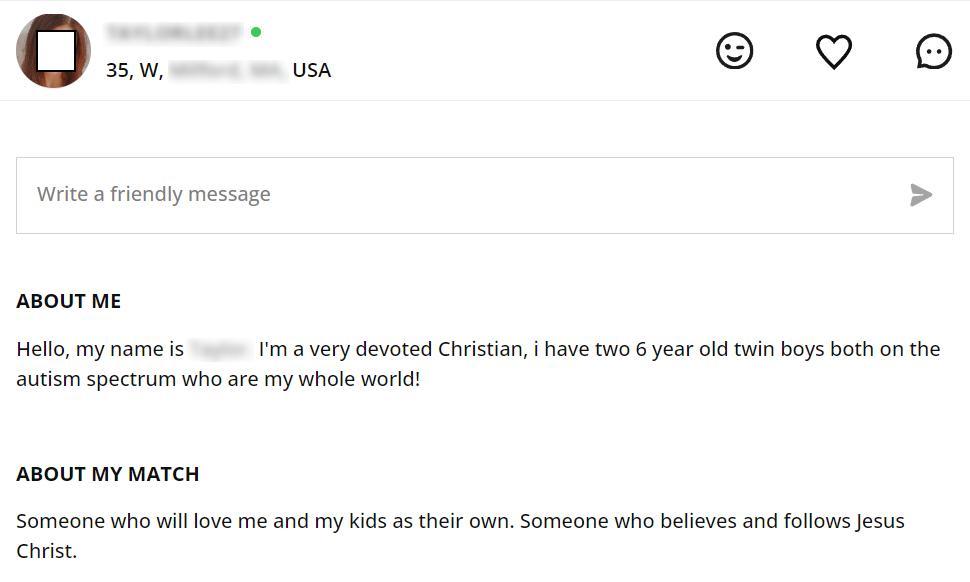Click the 'USA' country label
This screenshot has height=582, width=970.
(x=311, y=70)
